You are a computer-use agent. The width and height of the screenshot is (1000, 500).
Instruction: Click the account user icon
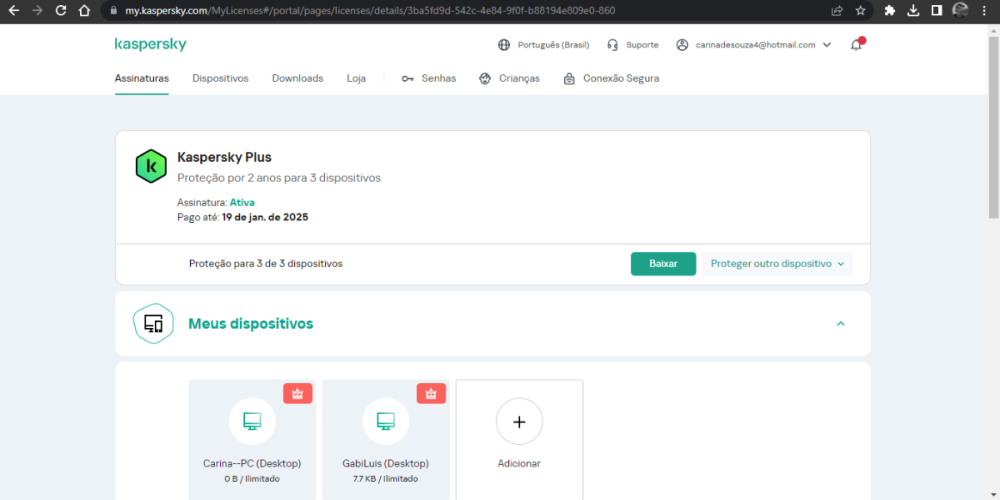click(682, 45)
